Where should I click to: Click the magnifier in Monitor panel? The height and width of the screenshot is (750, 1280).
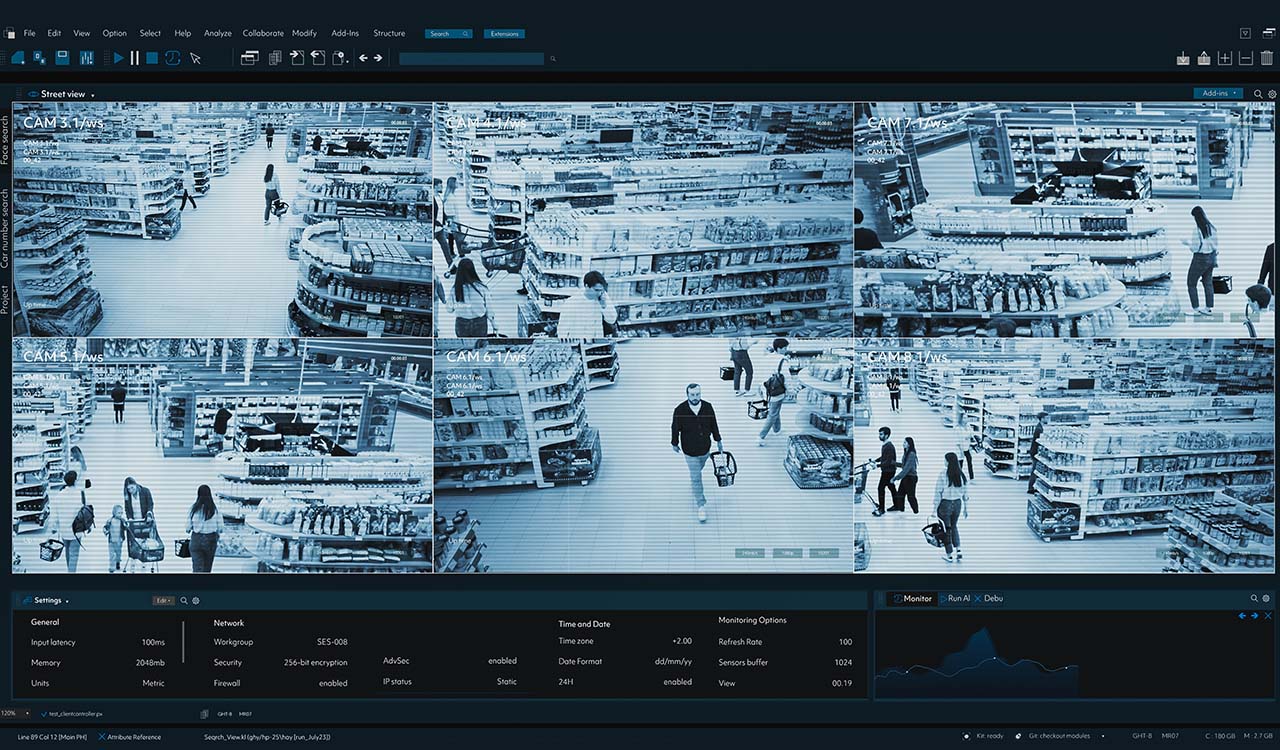coord(1254,598)
